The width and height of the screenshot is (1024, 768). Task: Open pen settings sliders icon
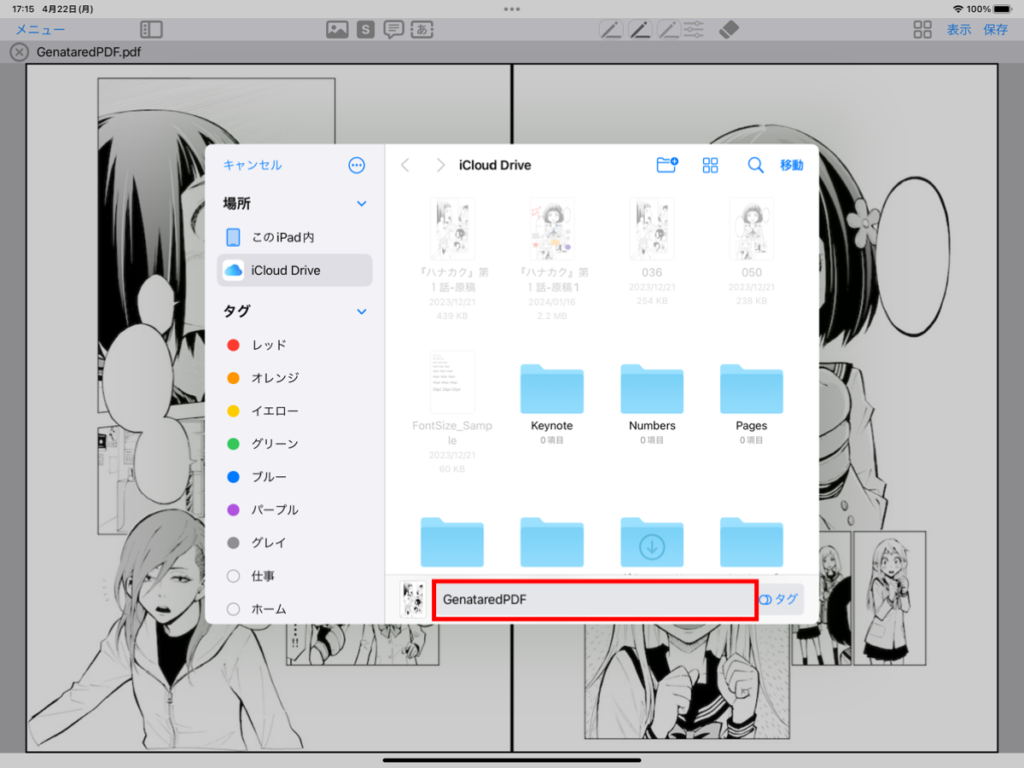point(694,29)
